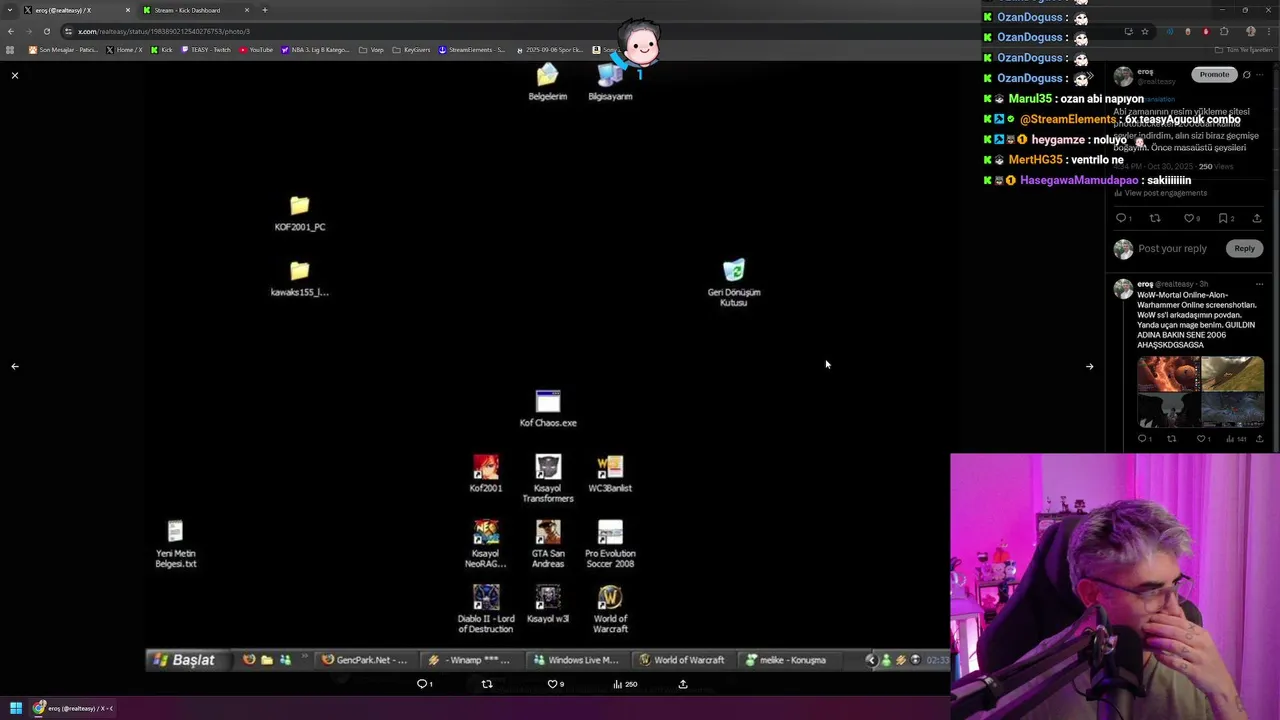This screenshot has height=720, width=1280.
Task: Open the top-left screenshot thumbnail in the reply
Action: 1168,373
